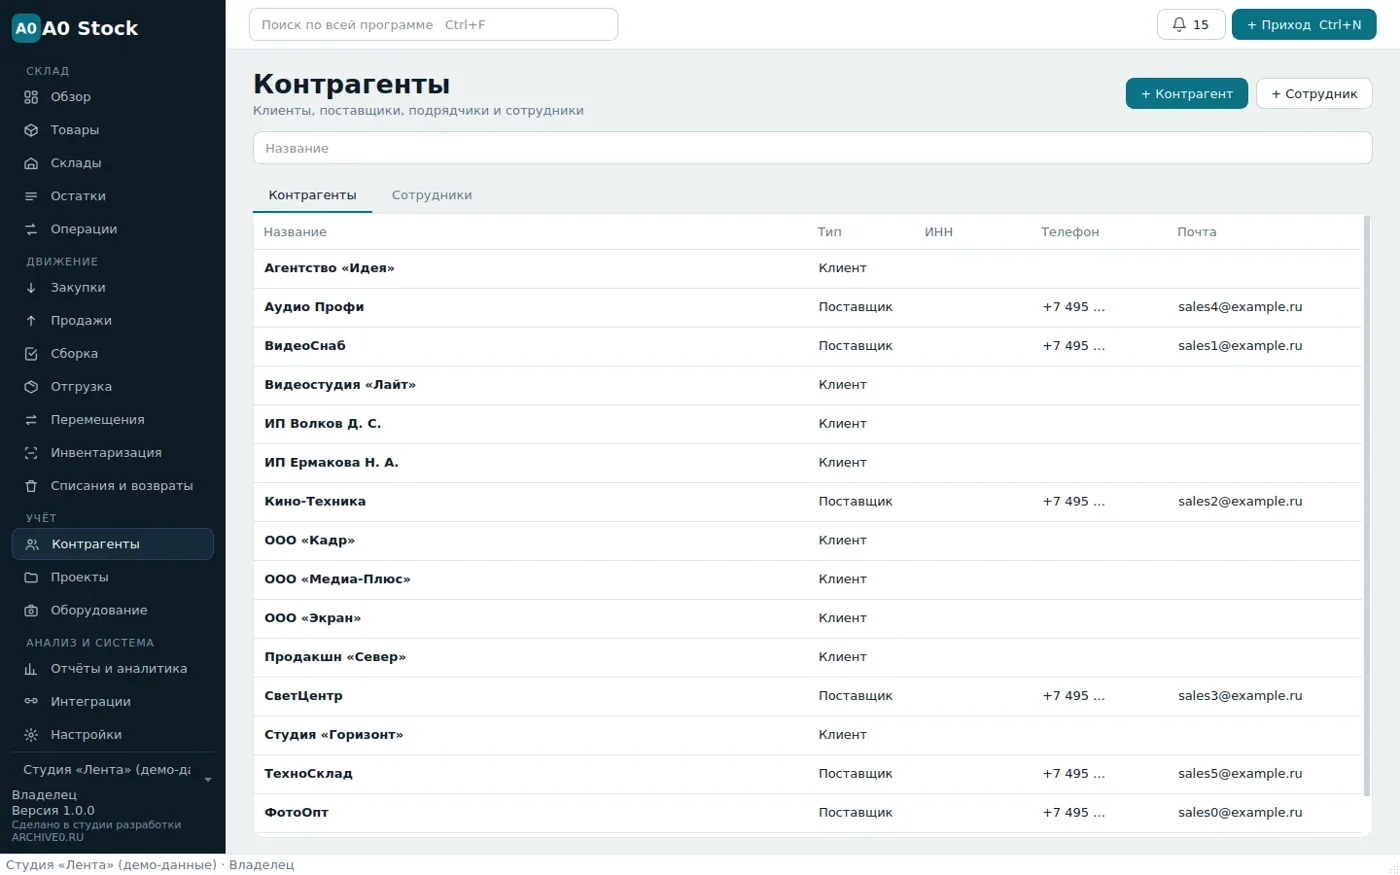Viewport: 1400px width, 875px height.
Task: Open the Агентство «Идея» row
Action: [808, 268]
